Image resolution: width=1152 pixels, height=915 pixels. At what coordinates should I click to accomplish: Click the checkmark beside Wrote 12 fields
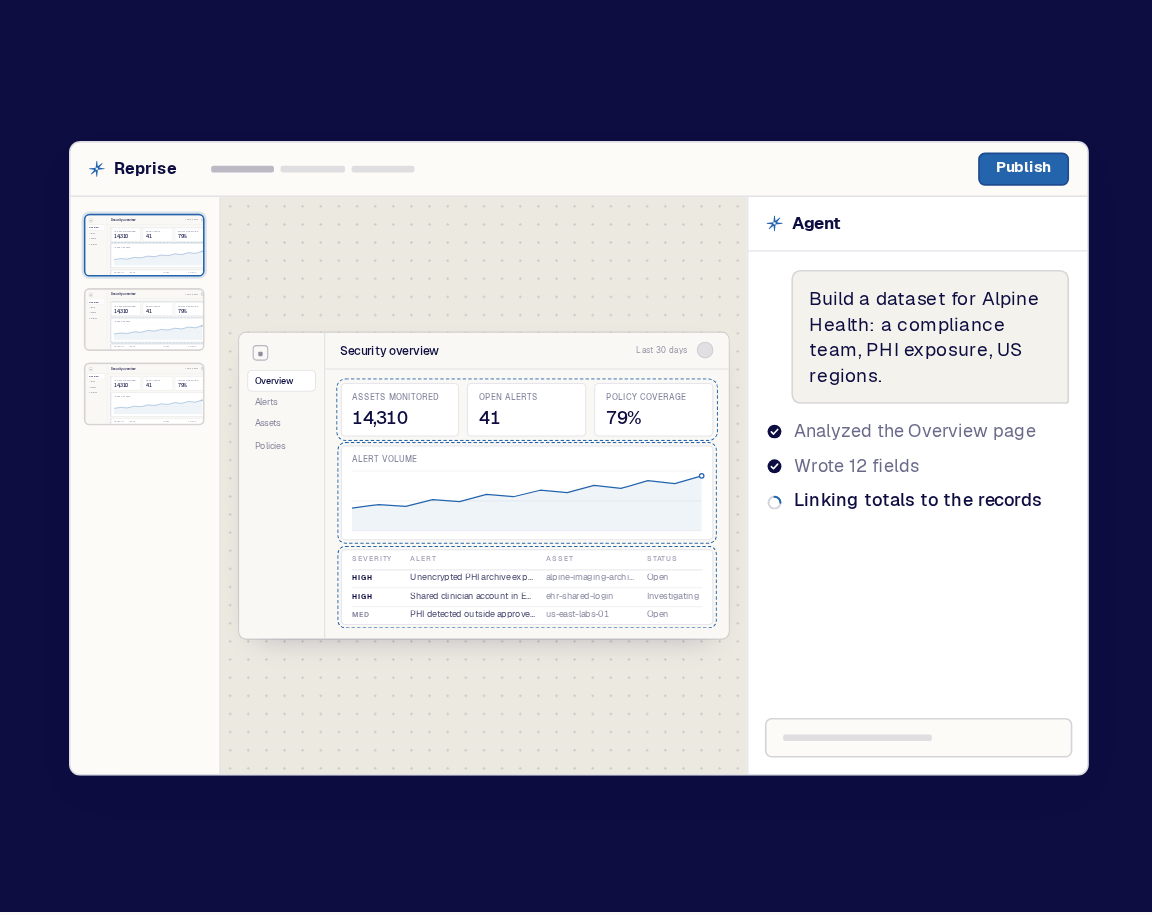coord(774,466)
